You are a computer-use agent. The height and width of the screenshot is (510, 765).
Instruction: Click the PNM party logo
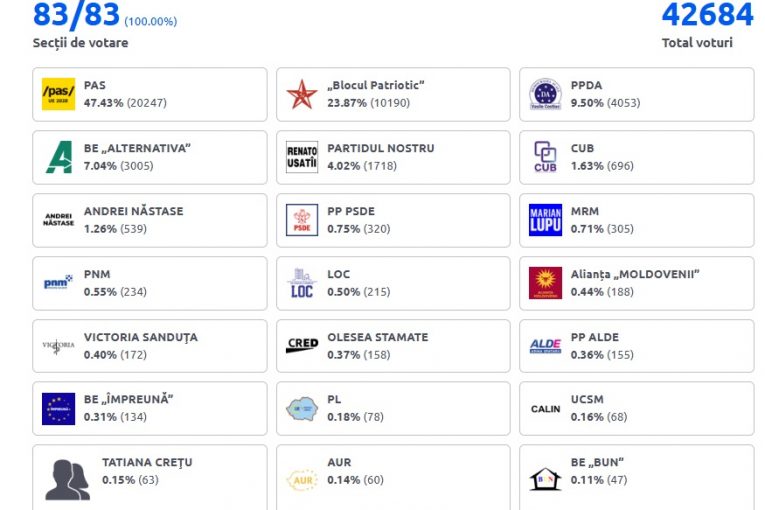tap(58, 283)
